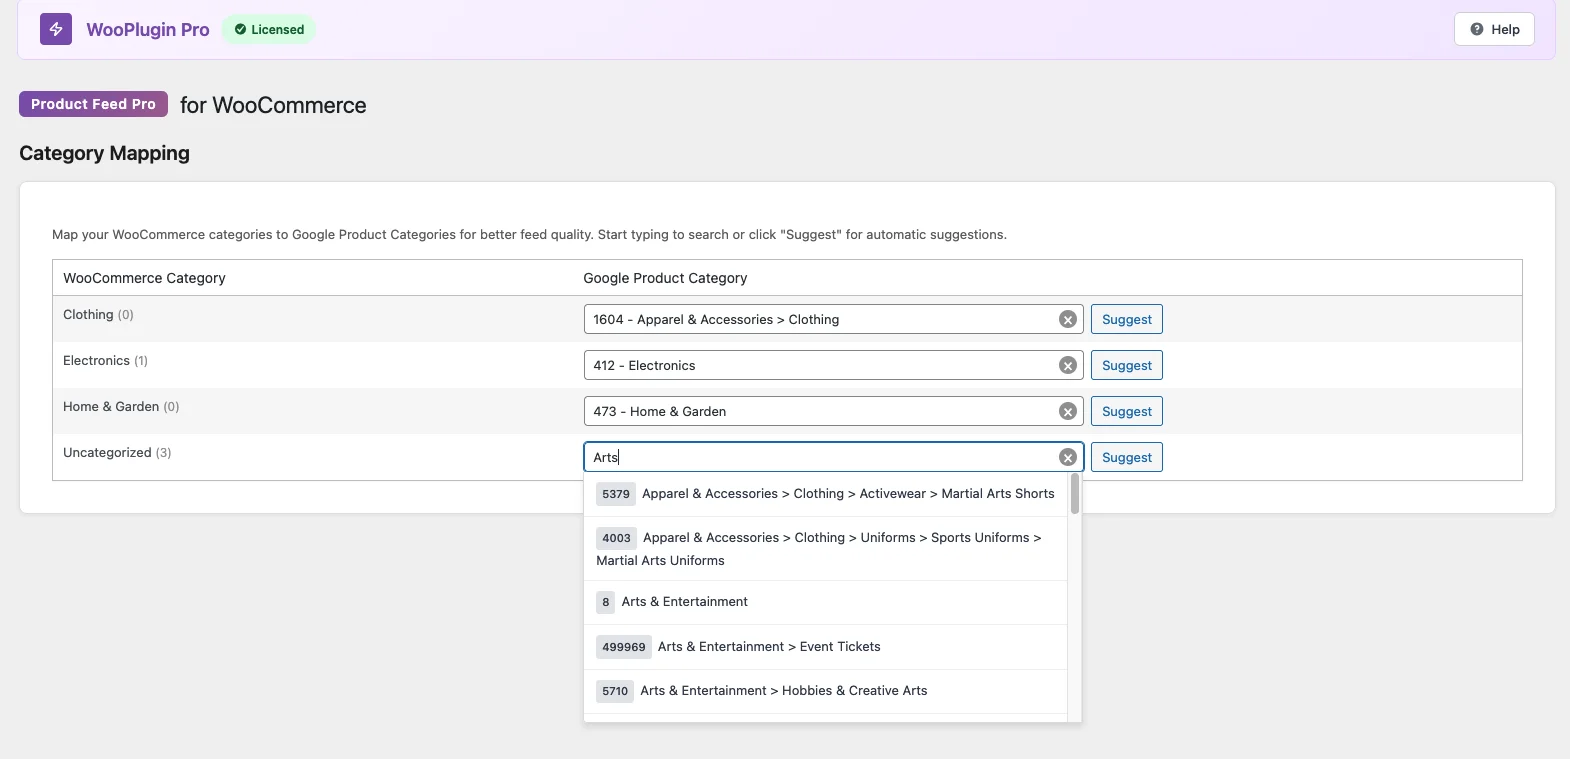Choose 499969 Event Tickets option
Viewport: 1570px width, 759px height.
click(826, 647)
